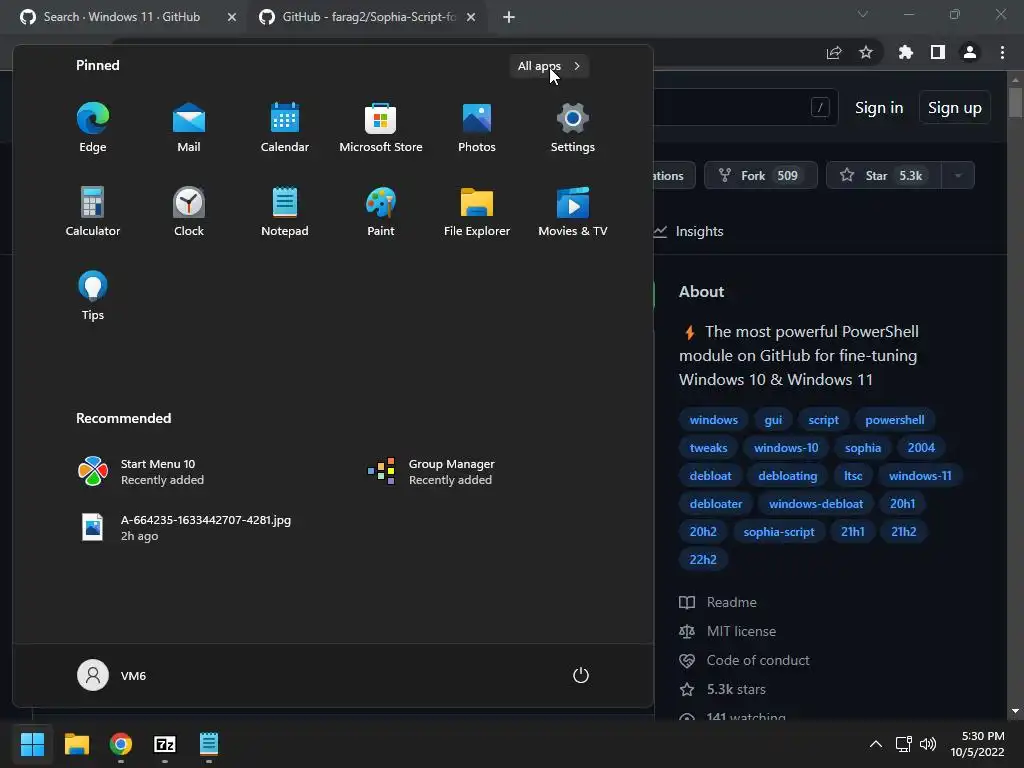Image resolution: width=1024 pixels, height=768 pixels.
Task: Open Microsoft Store
Action: [381, 127]
